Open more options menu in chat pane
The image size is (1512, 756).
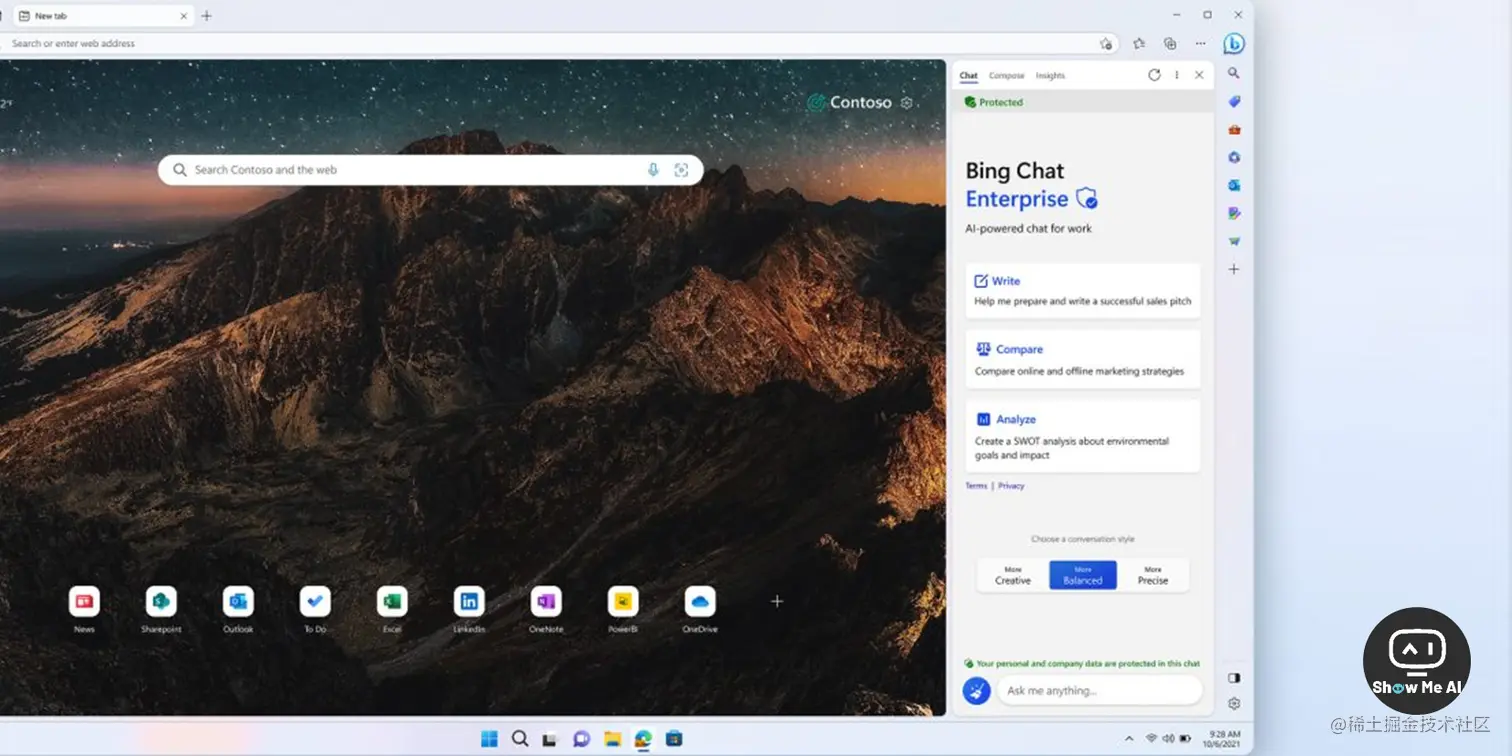pyautogui.click(x=1177, y=75)
